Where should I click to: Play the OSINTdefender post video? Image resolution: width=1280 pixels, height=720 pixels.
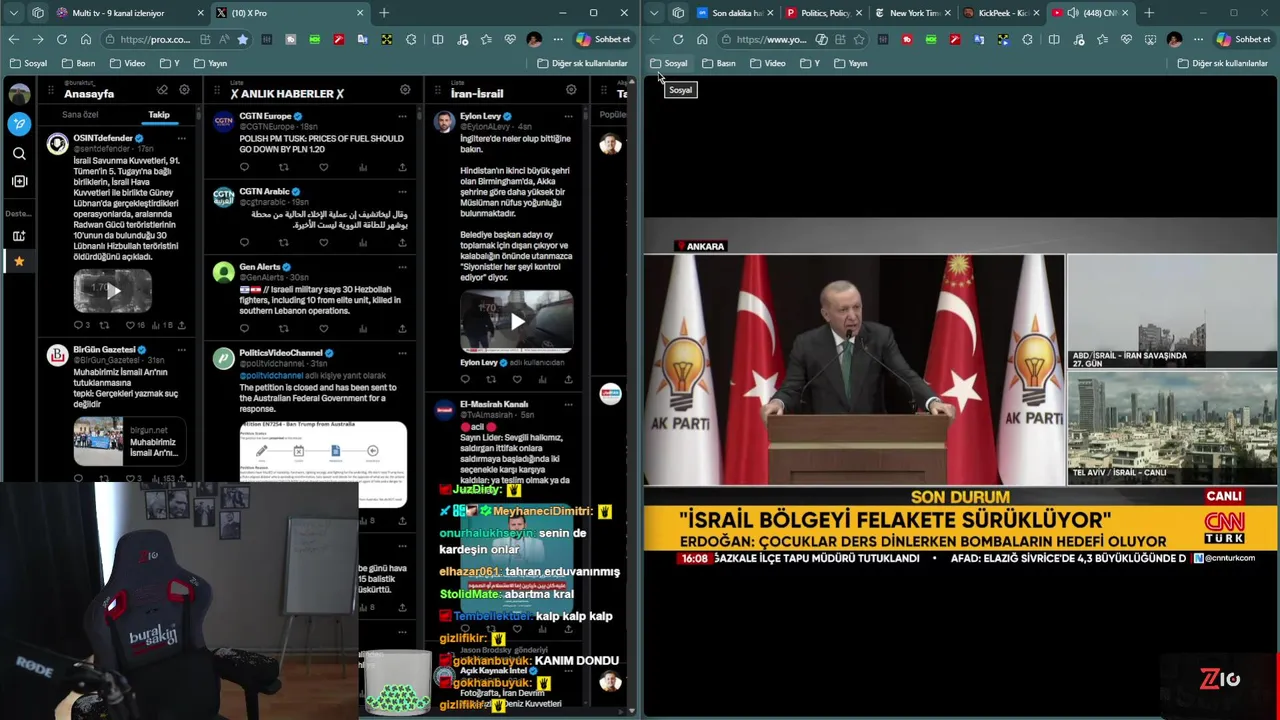coord(112,291)
